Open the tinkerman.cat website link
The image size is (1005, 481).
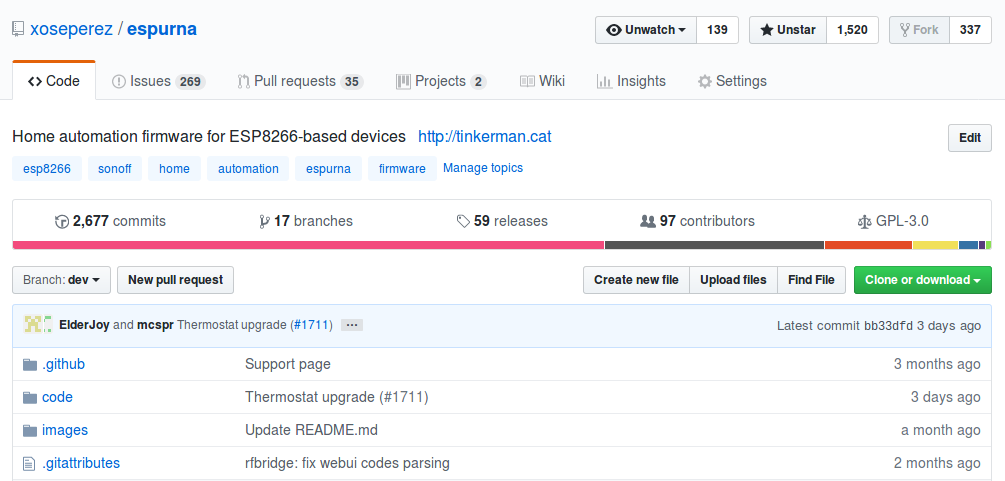pos(485,137)
